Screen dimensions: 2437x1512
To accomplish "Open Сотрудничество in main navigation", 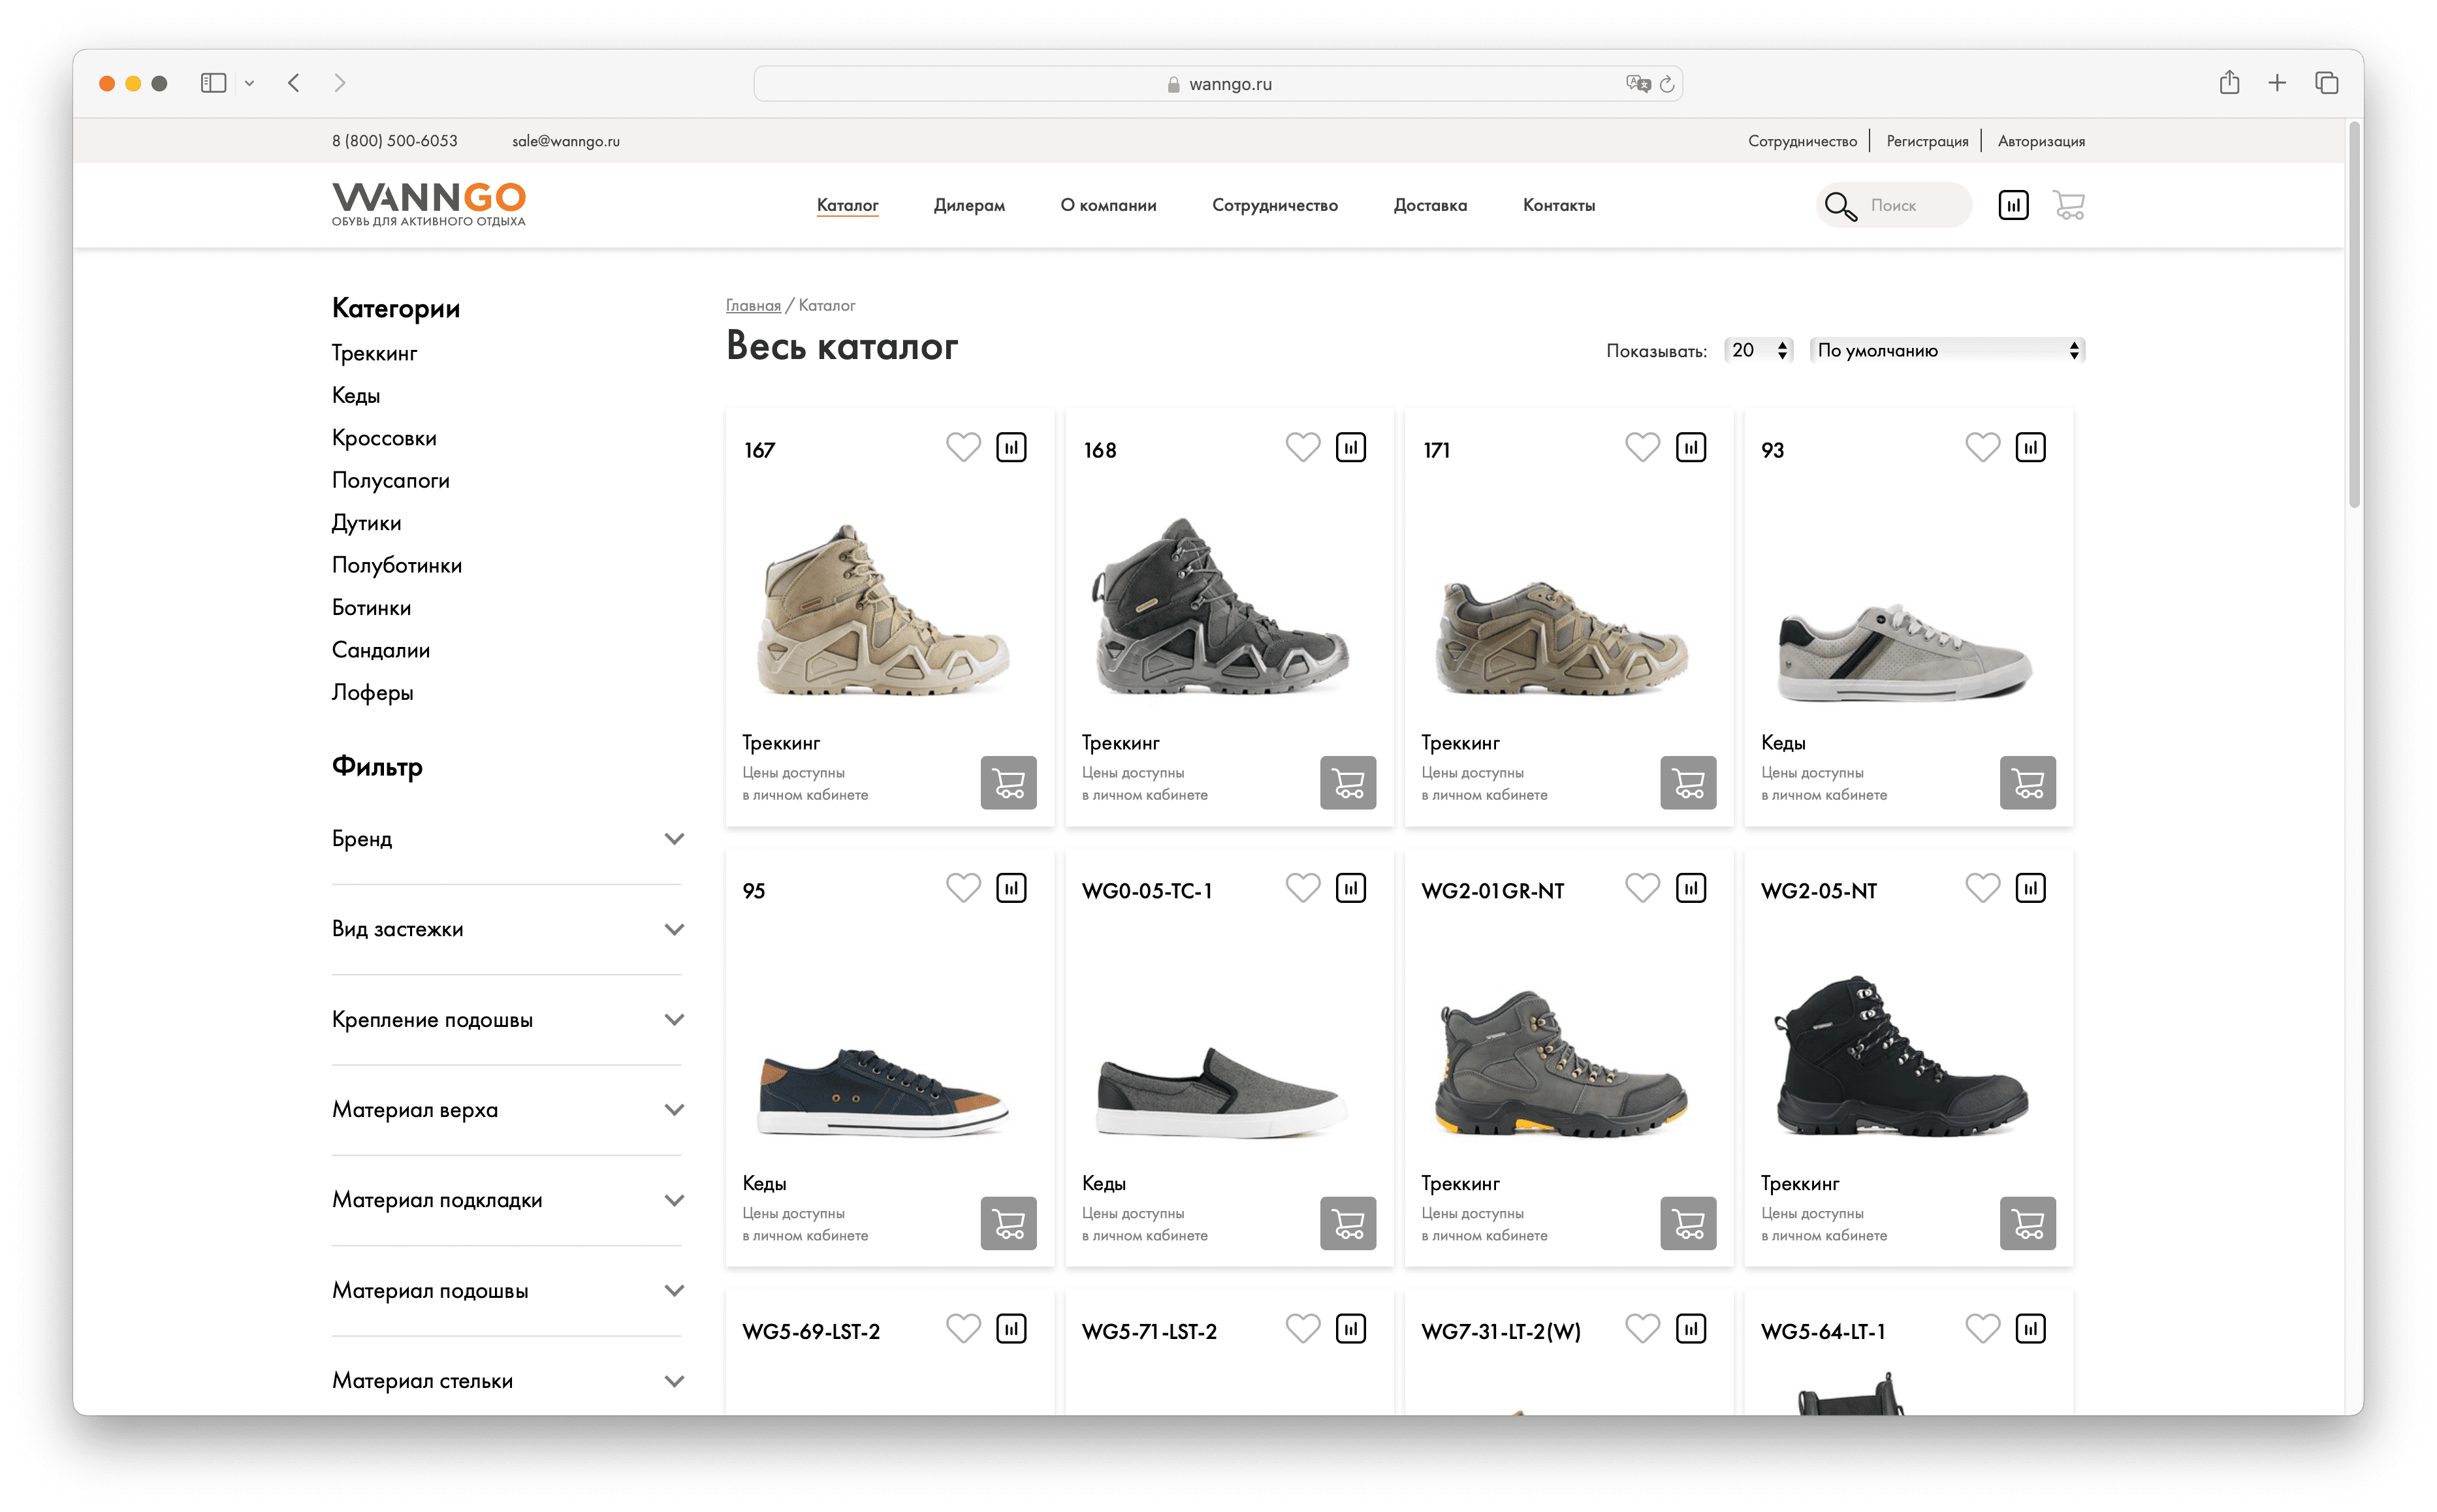I will pyautogui.click(x=1274, y=205).
